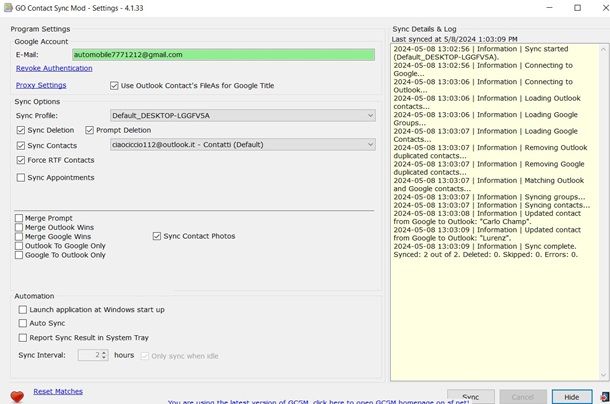Viewport: 610px width, 404px height.
Task: Enable the Sync Appointments checkbox
Action: (x=22, y=178)
